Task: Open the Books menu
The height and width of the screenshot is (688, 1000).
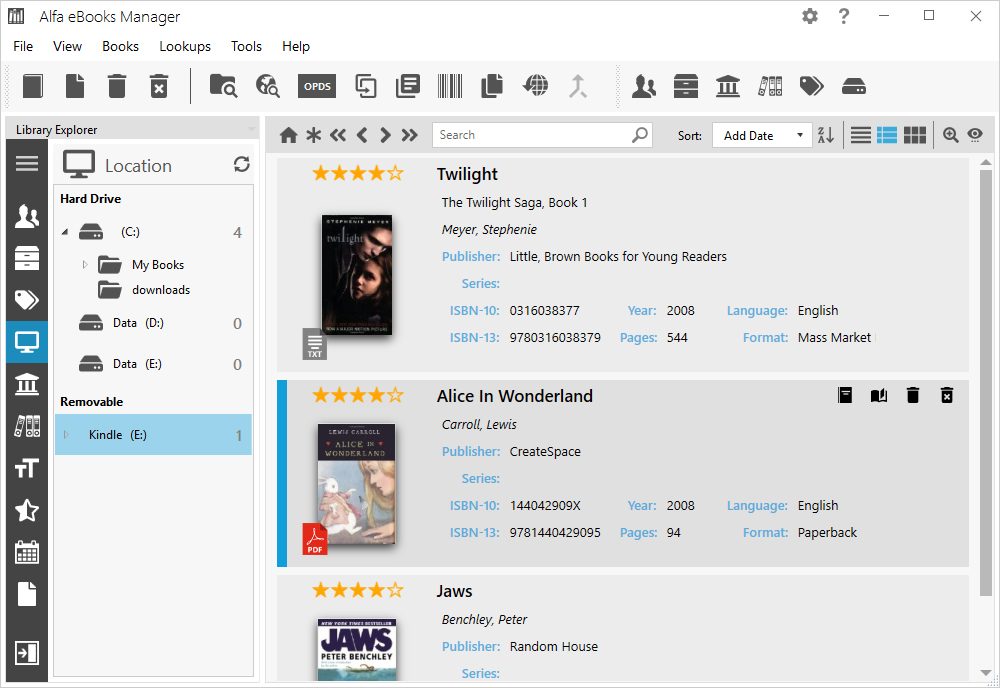Action: (x=121, y=47)
